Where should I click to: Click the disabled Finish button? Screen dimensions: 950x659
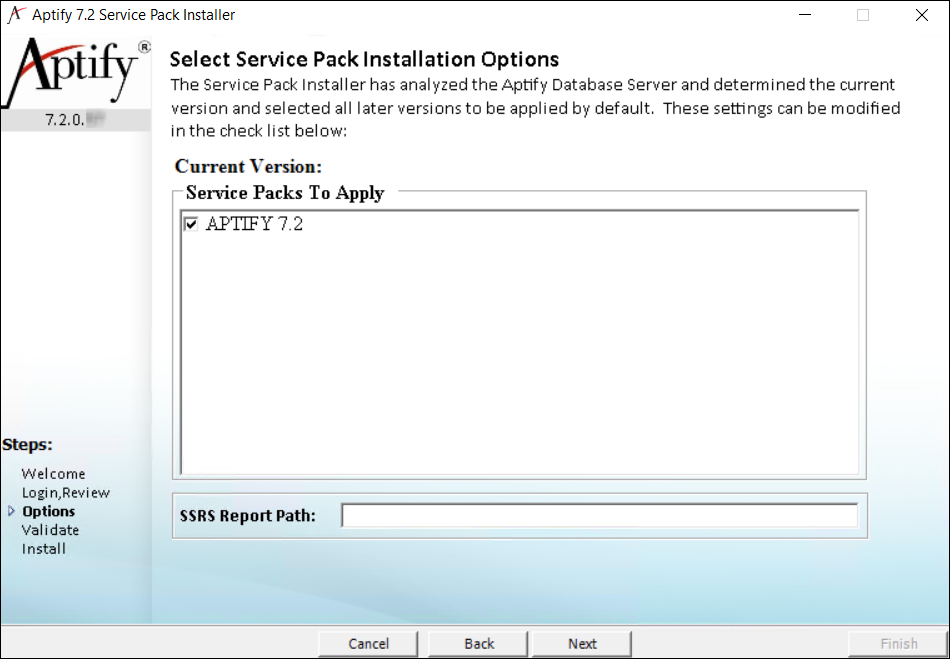point(899,644)
